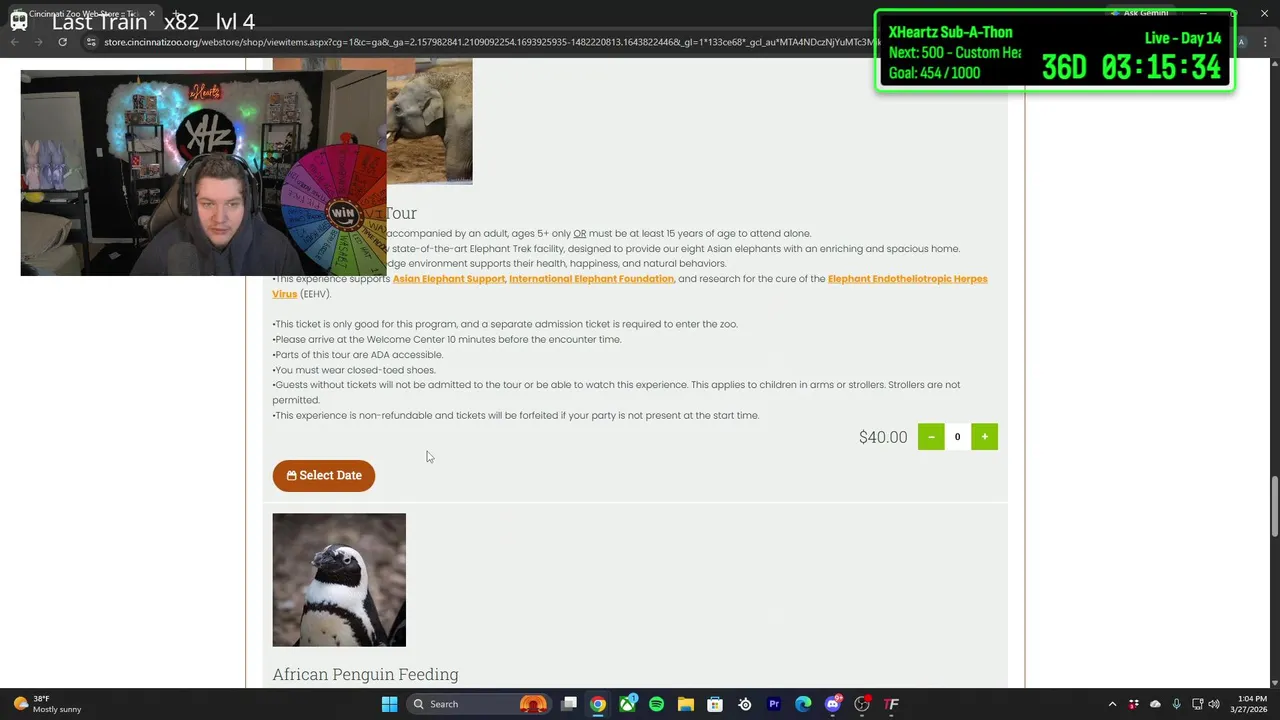This screenshot has width=1280, height=720.
Task: Open Task View from the taskbar
Action: tap(569, 704)
